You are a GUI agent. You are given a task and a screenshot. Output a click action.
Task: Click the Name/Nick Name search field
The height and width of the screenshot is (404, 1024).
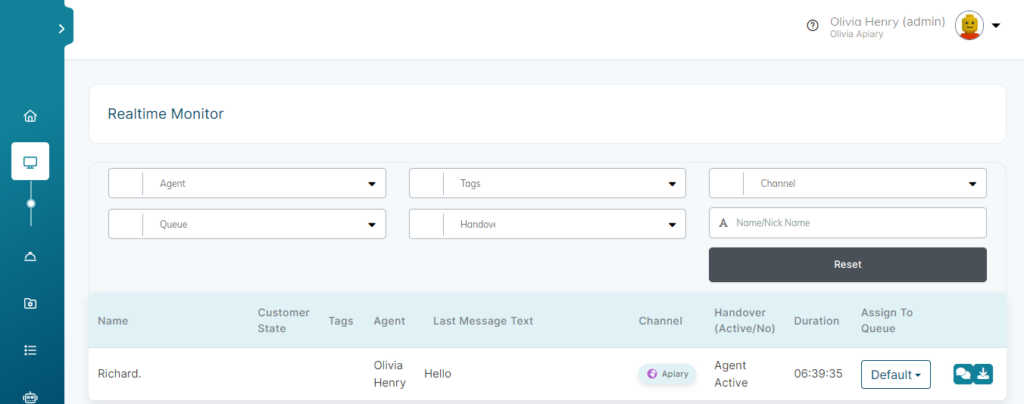[848, 223]
